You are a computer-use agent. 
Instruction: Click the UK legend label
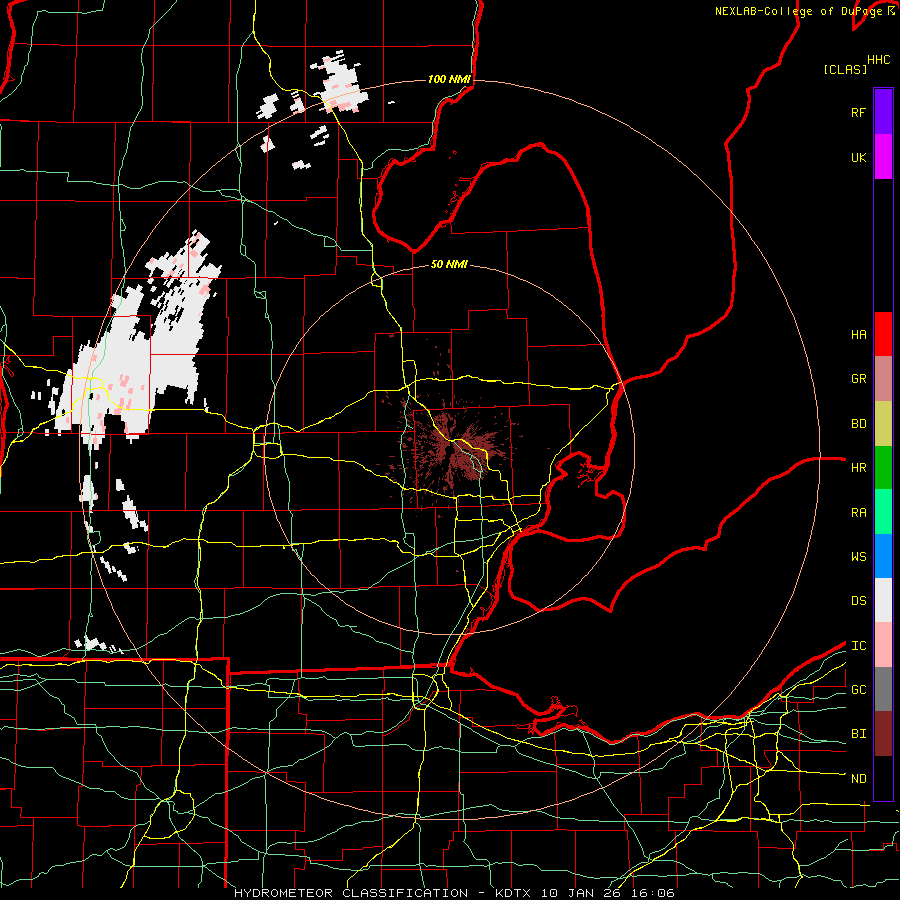[858, 157]
